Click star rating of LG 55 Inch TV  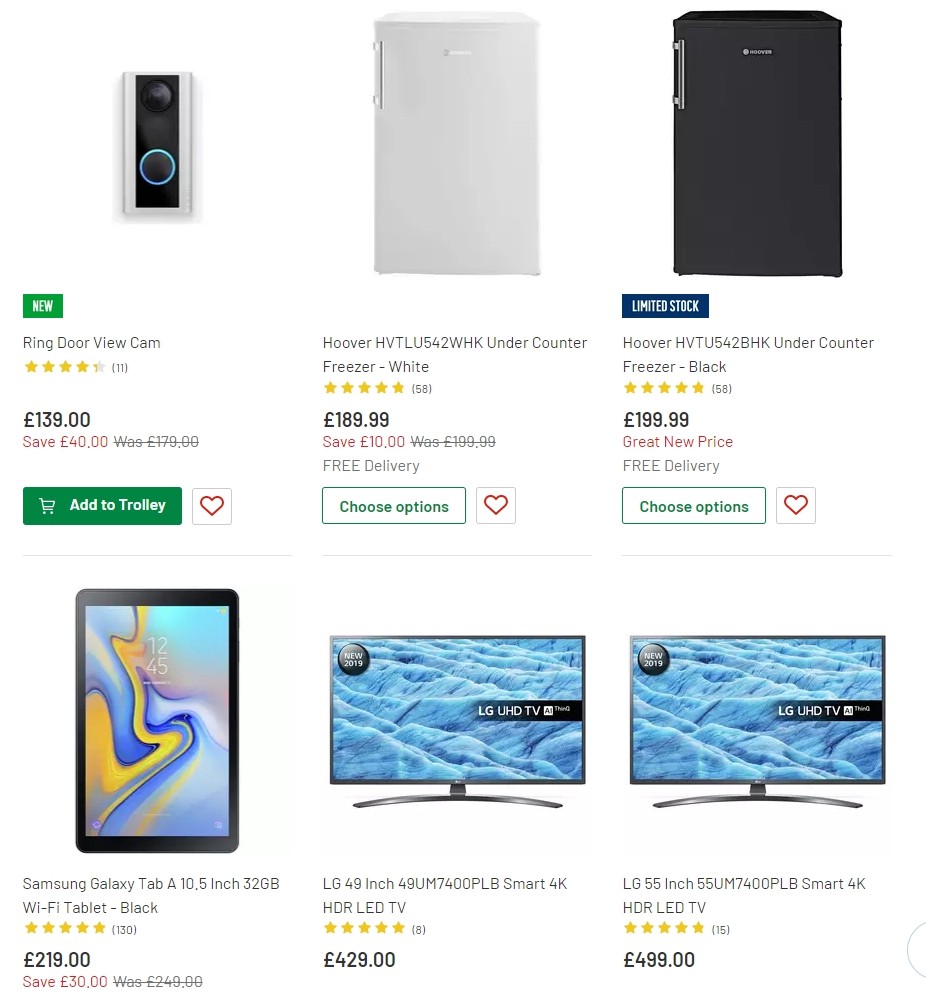click(x=665, y=929)
